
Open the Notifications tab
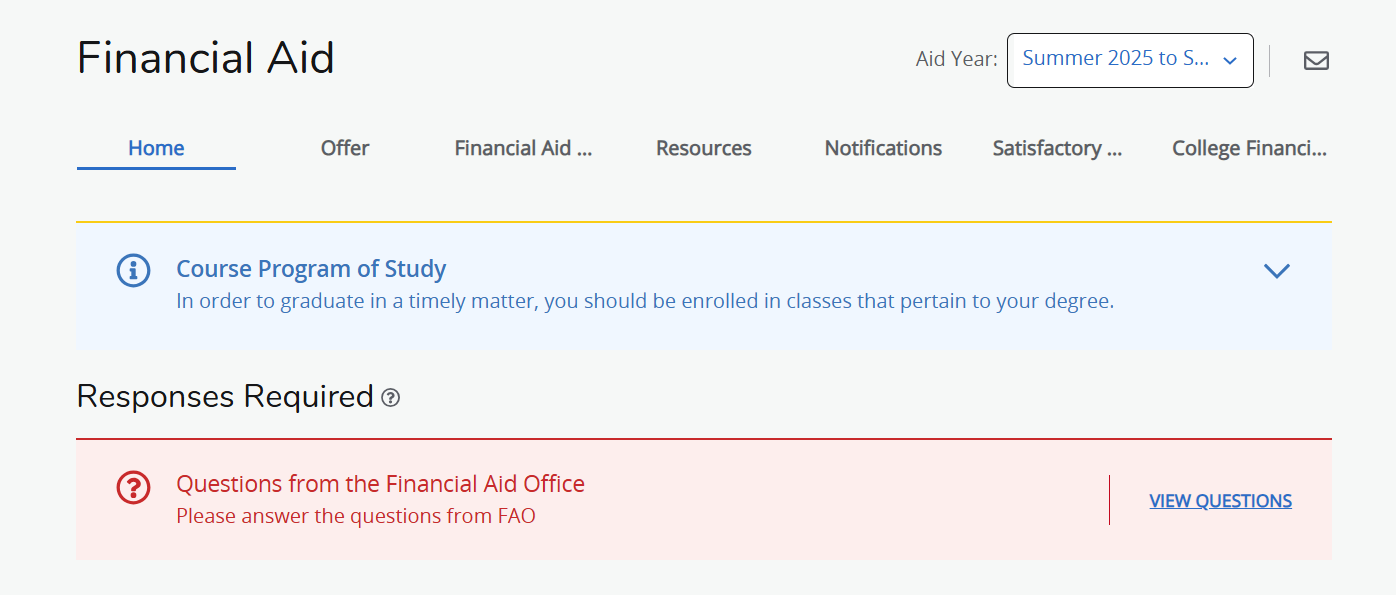tap(883, 148)
